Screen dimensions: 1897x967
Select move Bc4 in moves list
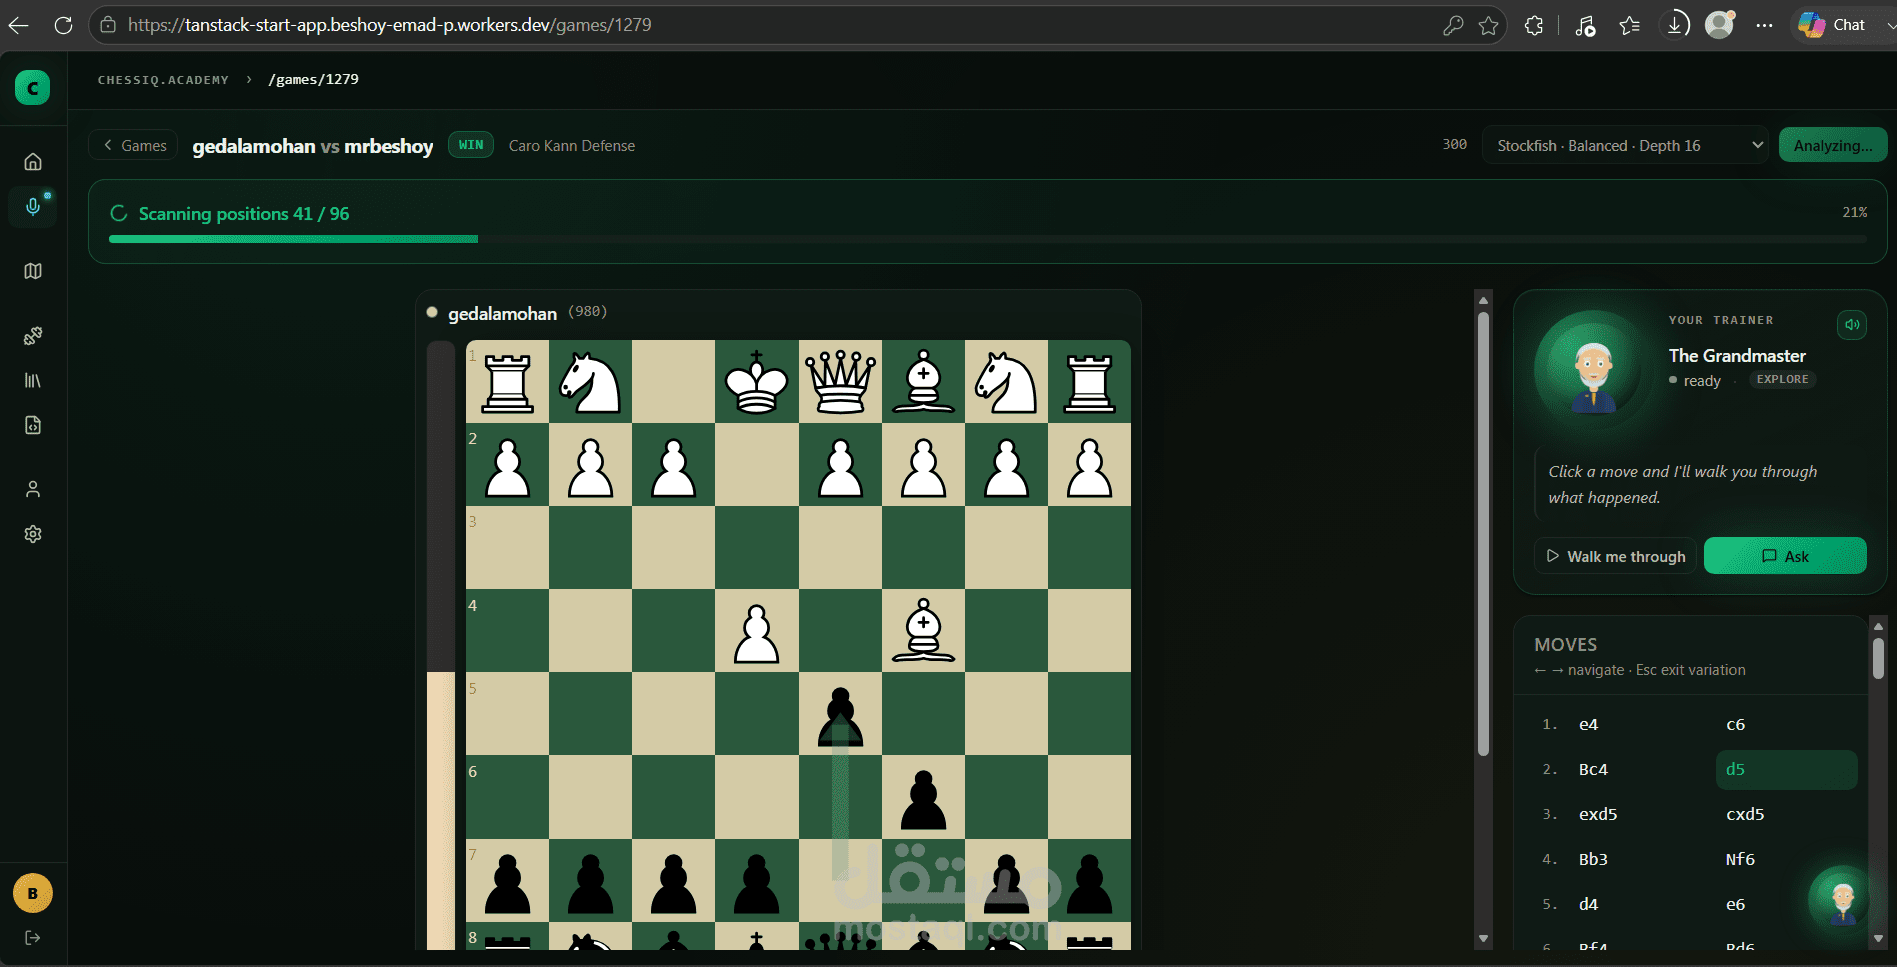pyautogui.click(x=1593, y=770)
